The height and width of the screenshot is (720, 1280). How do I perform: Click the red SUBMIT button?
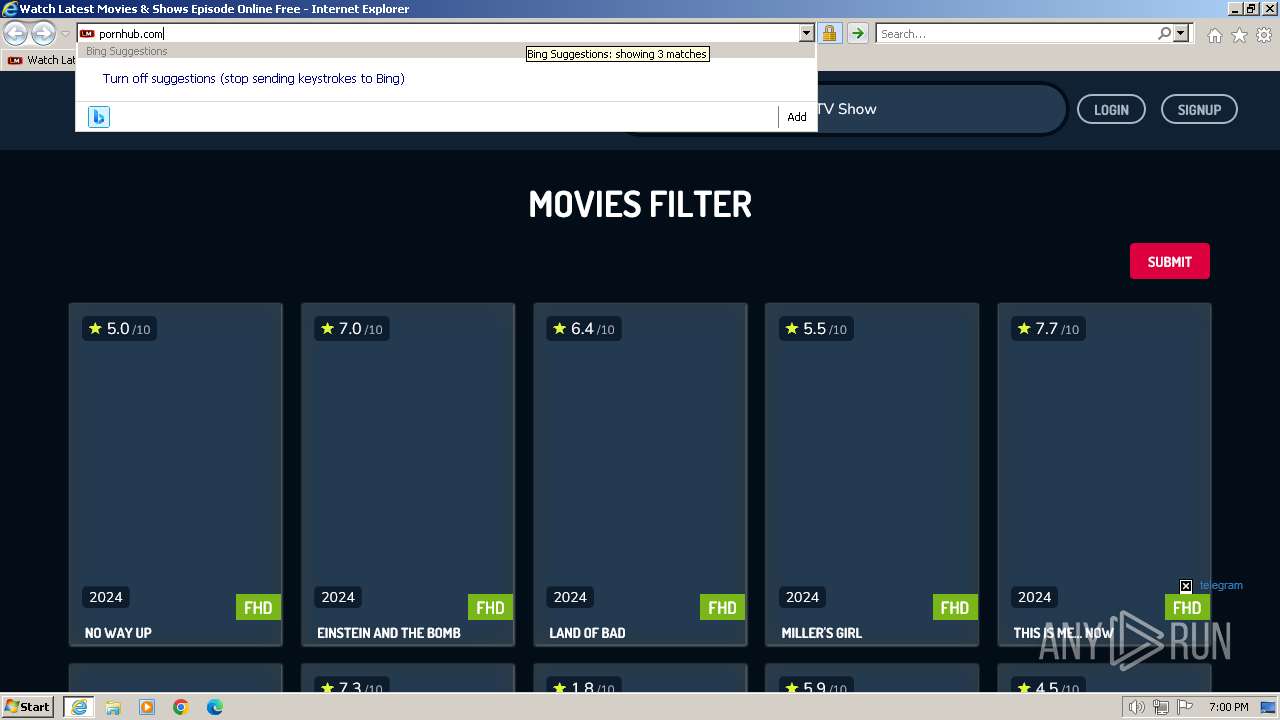[1169, 261]
